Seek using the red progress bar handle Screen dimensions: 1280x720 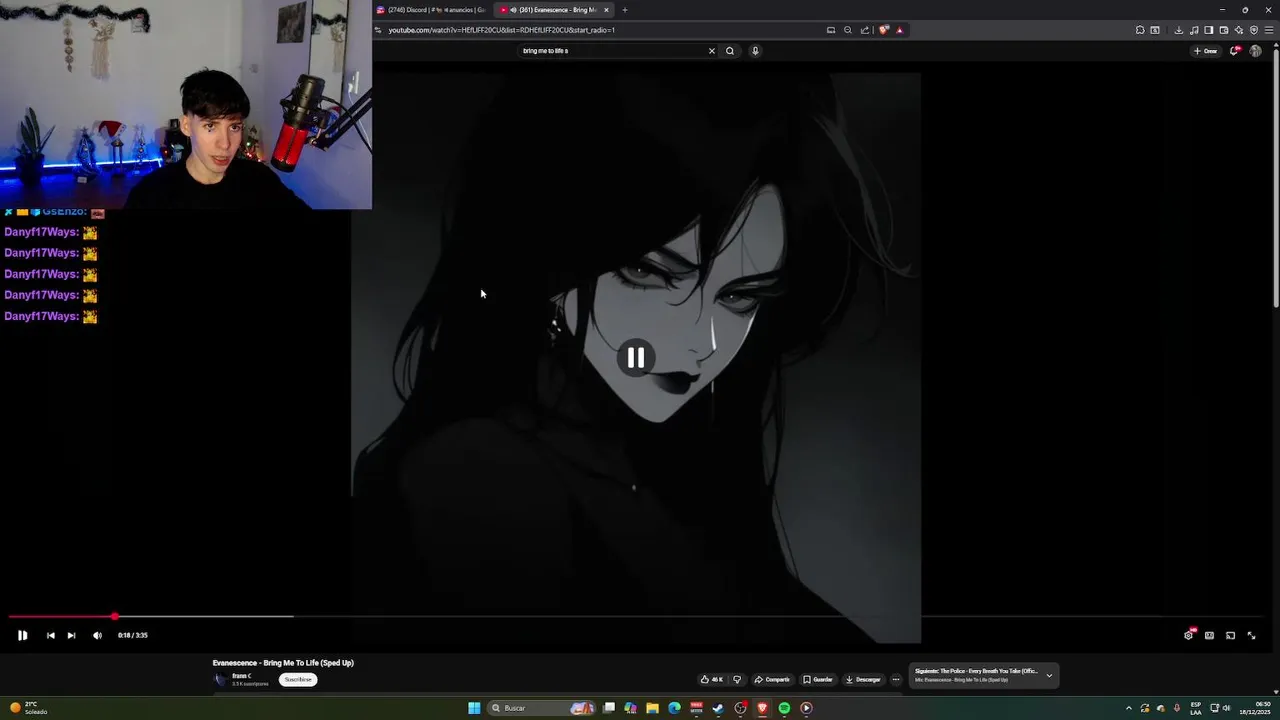coord(115,617)
